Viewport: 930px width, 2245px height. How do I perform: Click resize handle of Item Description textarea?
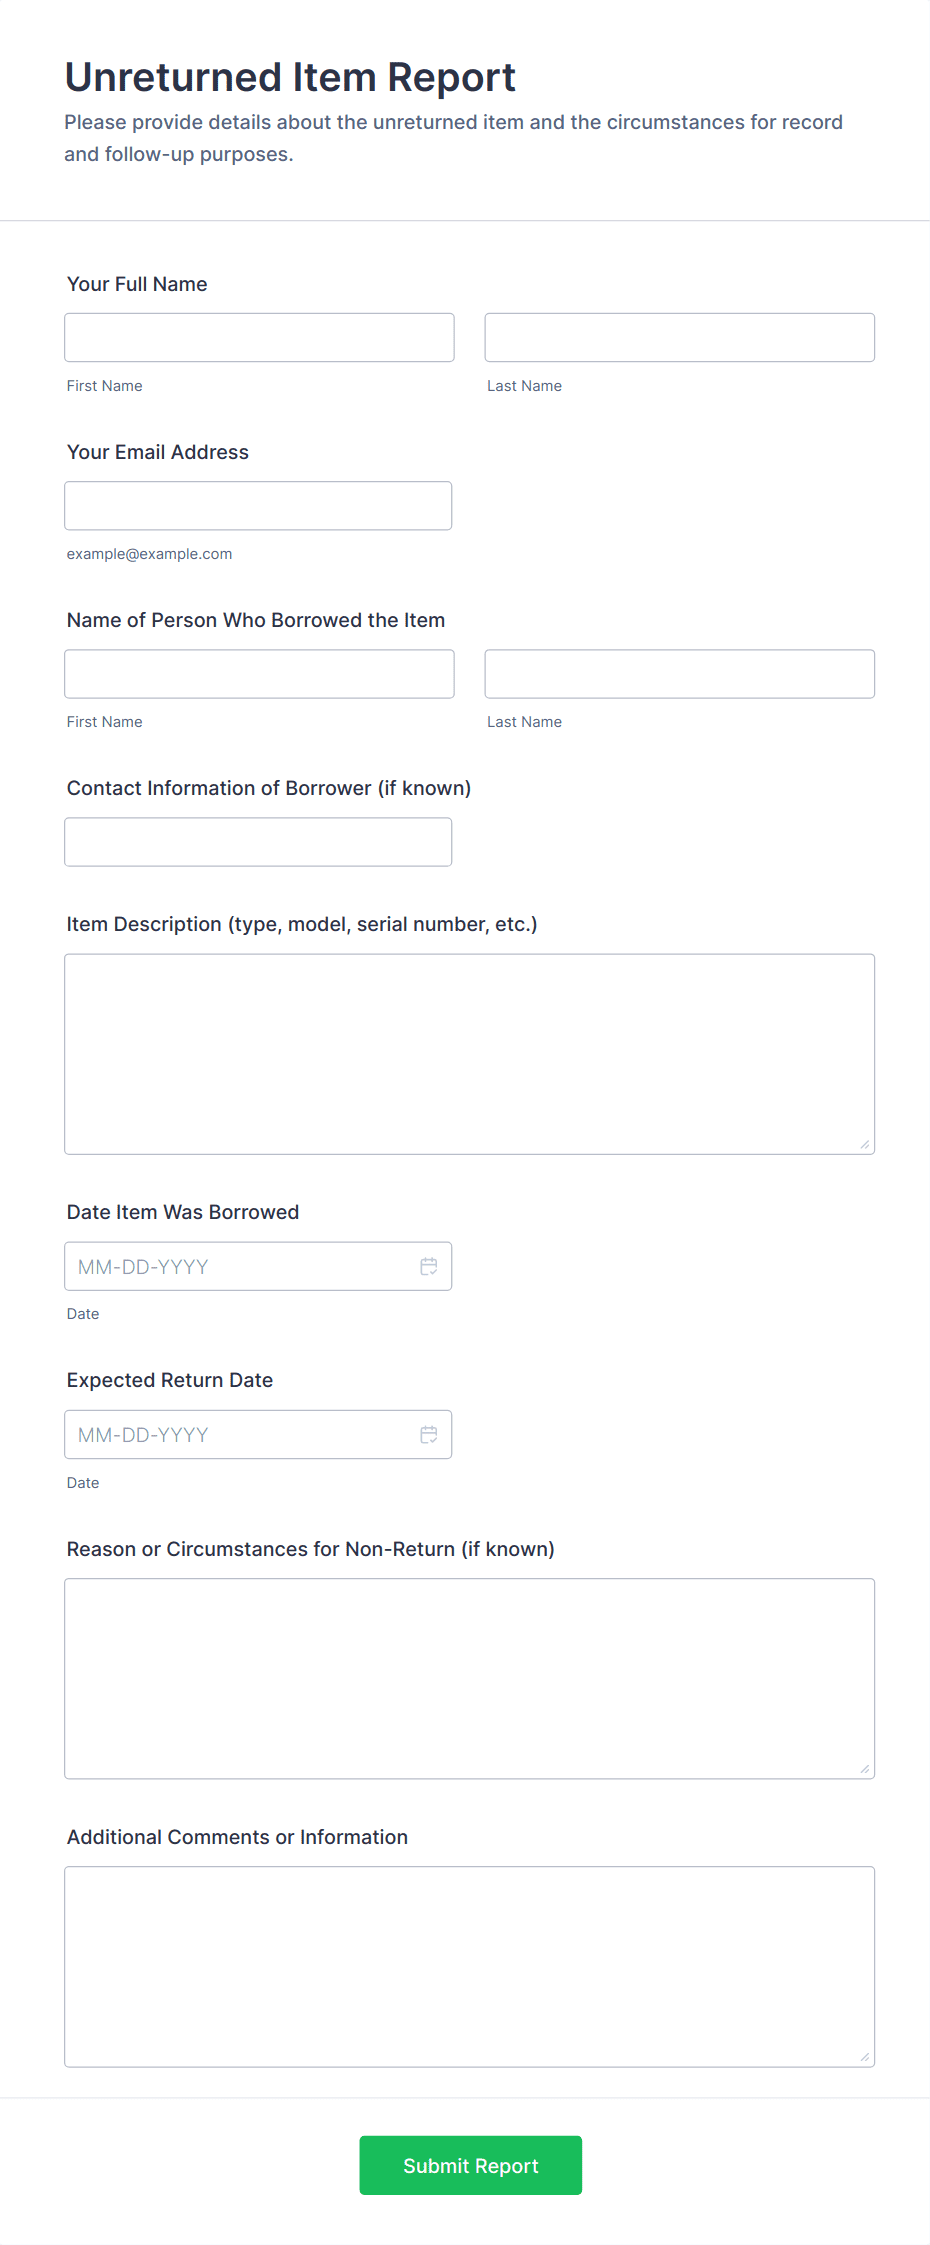[x=865, y=1144]
